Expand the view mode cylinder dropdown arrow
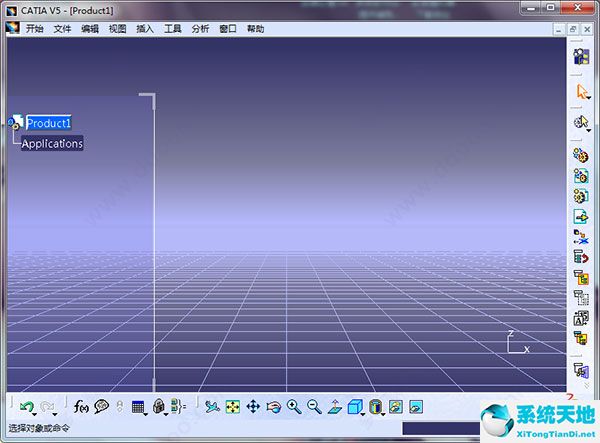 pos(383,414)
